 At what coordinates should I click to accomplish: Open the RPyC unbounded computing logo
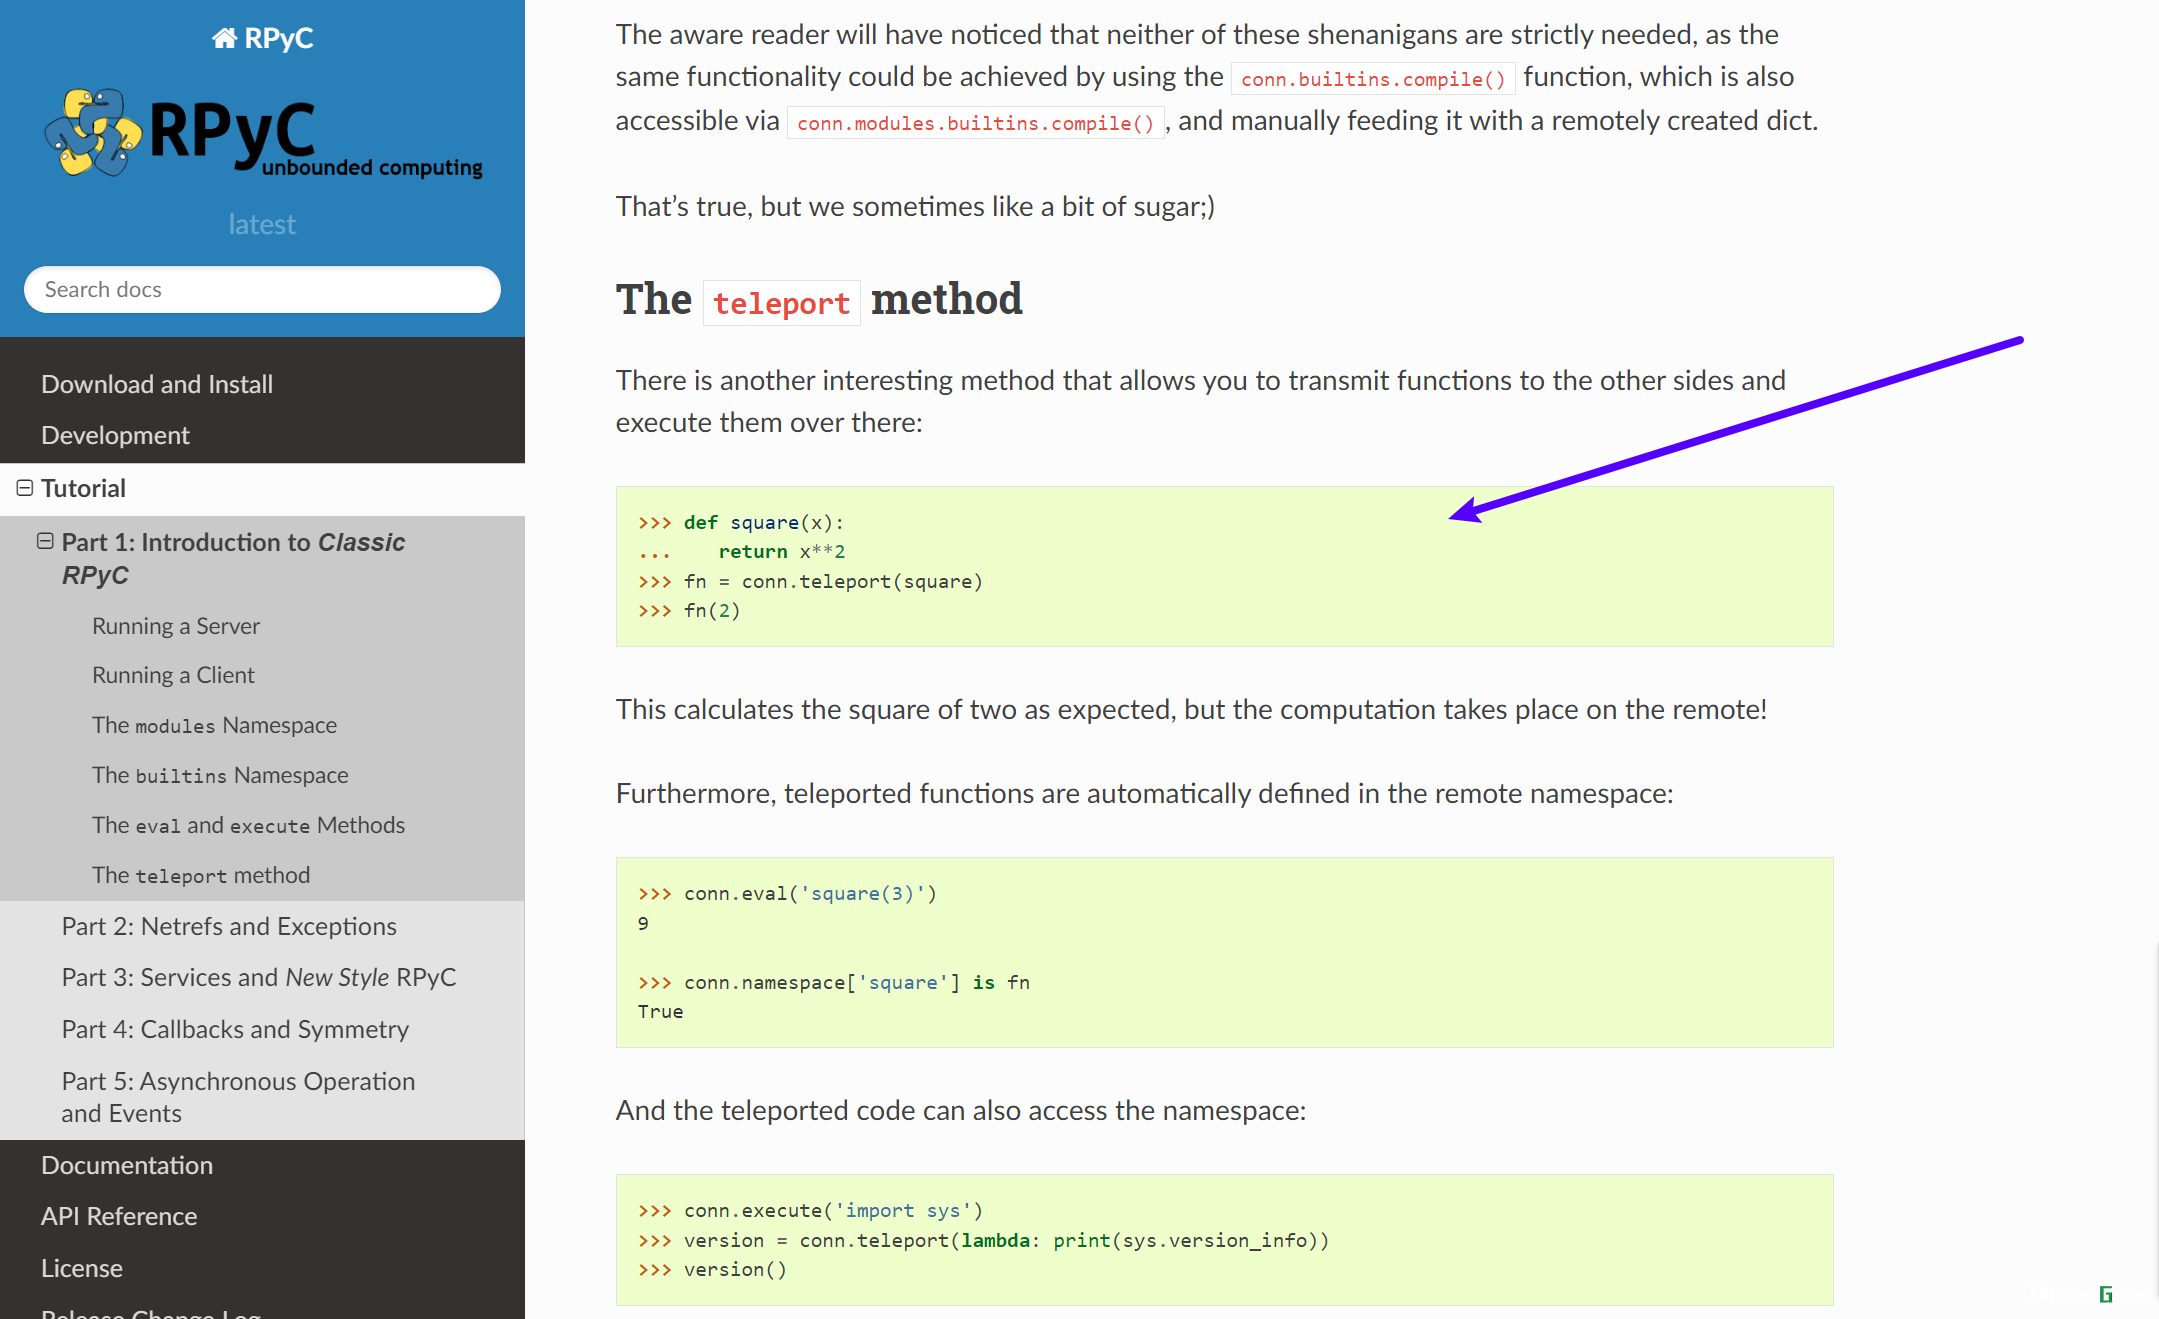(x=263, y=133)
